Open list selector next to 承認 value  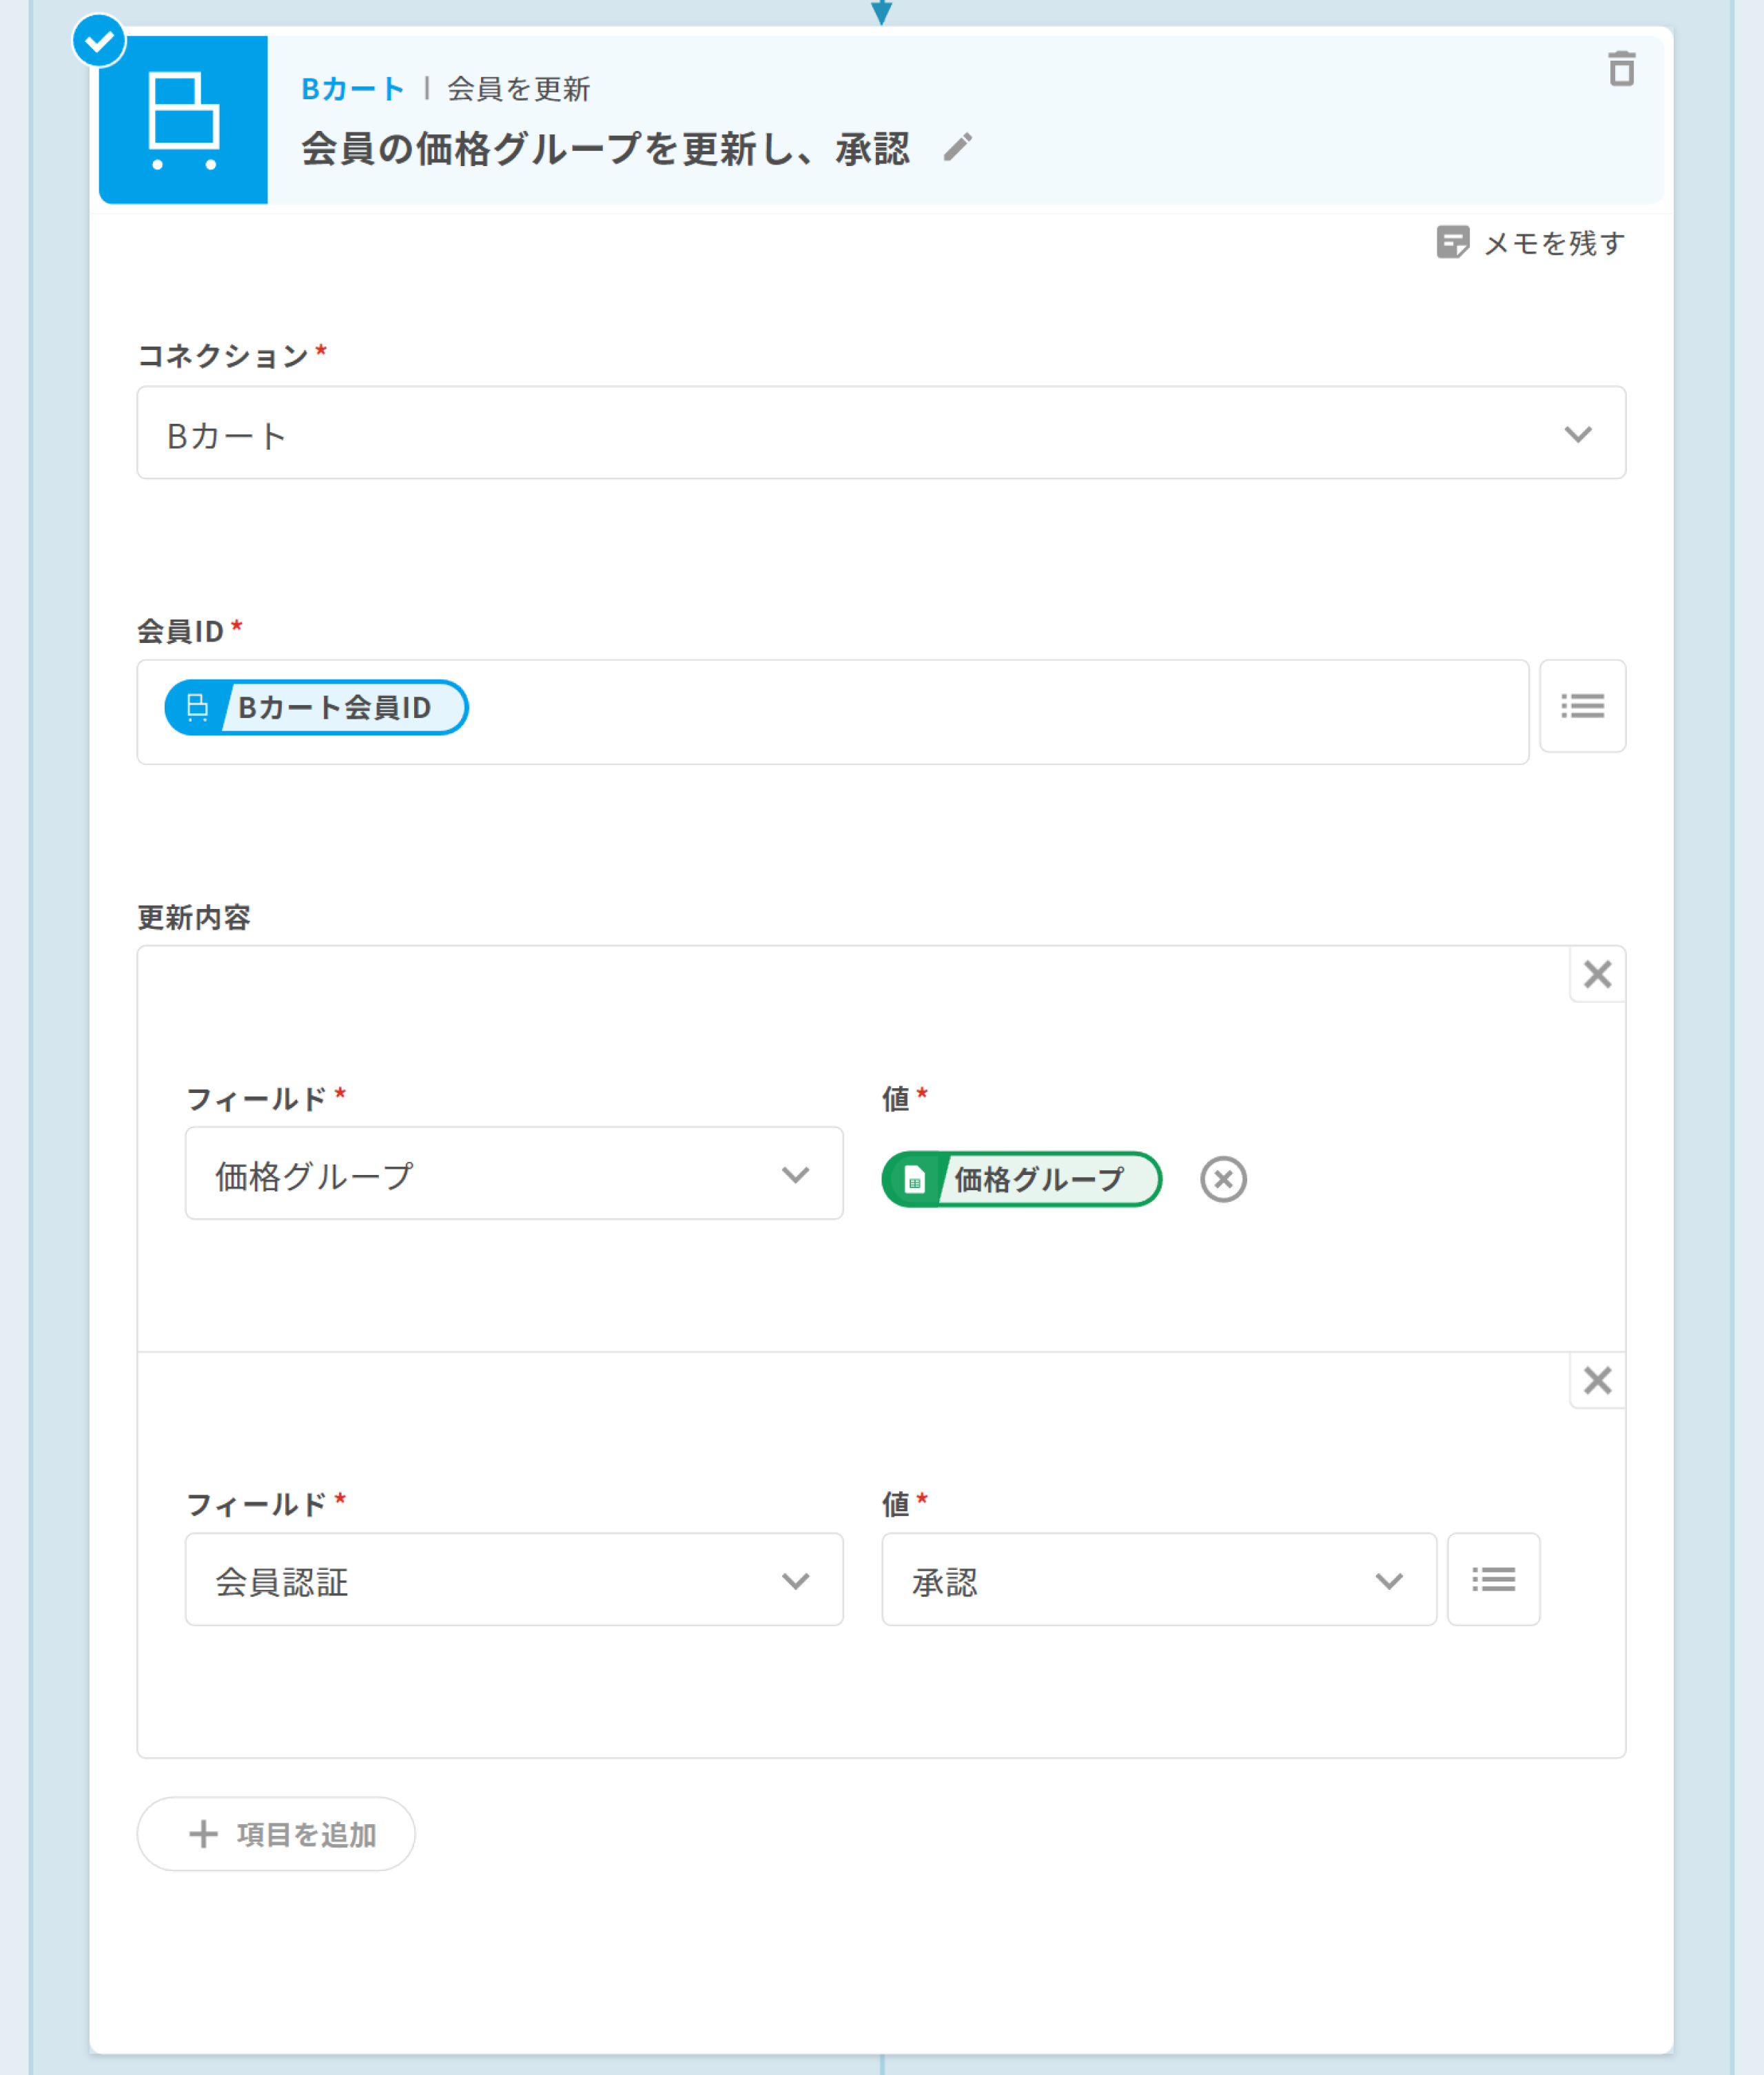point(1493,1579)
